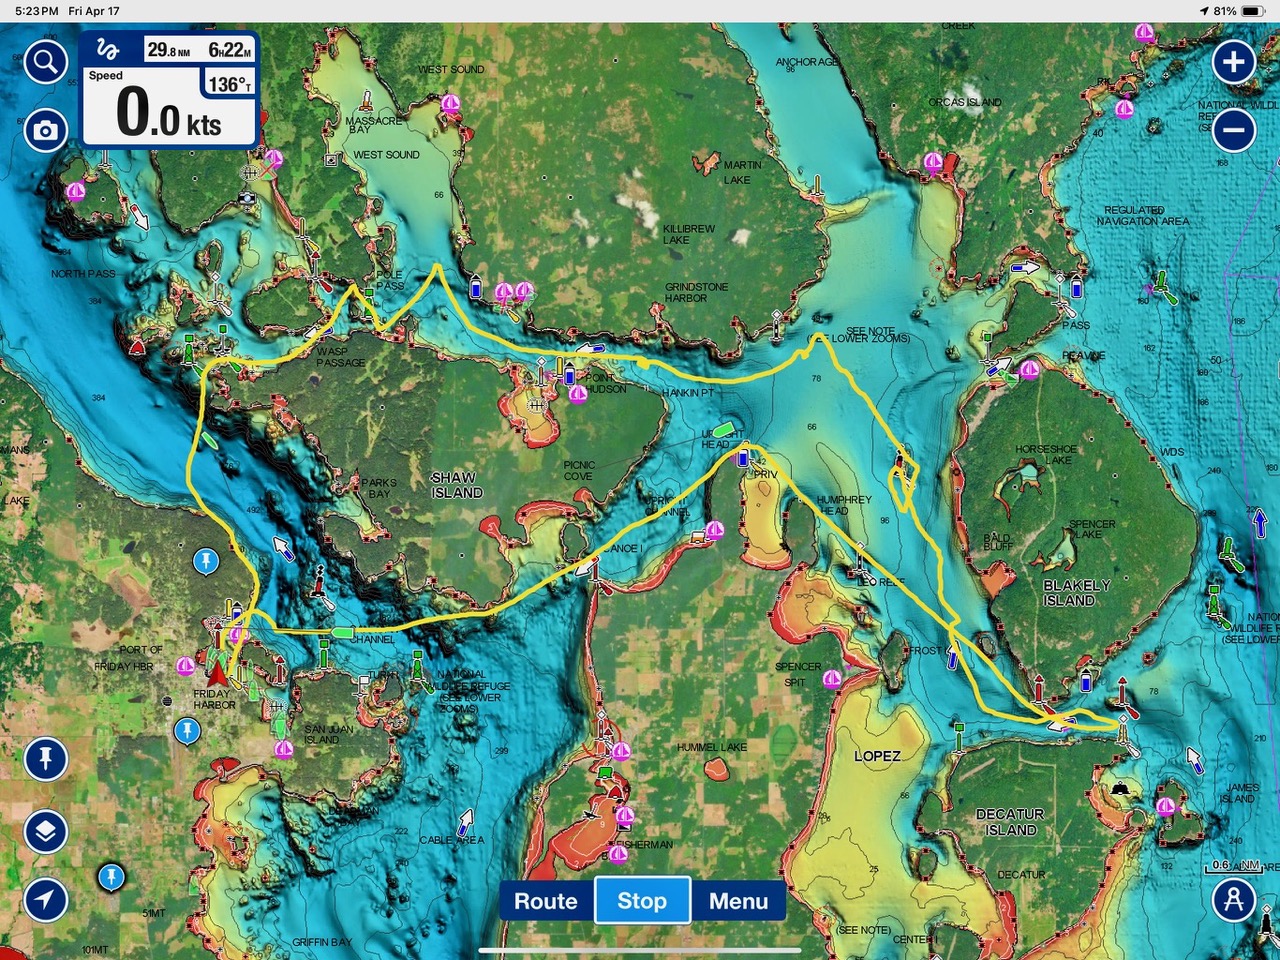Viewport: 1280px width, 960px height.
Task: Tap the 136°T heading readout
Action: pyautogui.click(x=230, y=84)
